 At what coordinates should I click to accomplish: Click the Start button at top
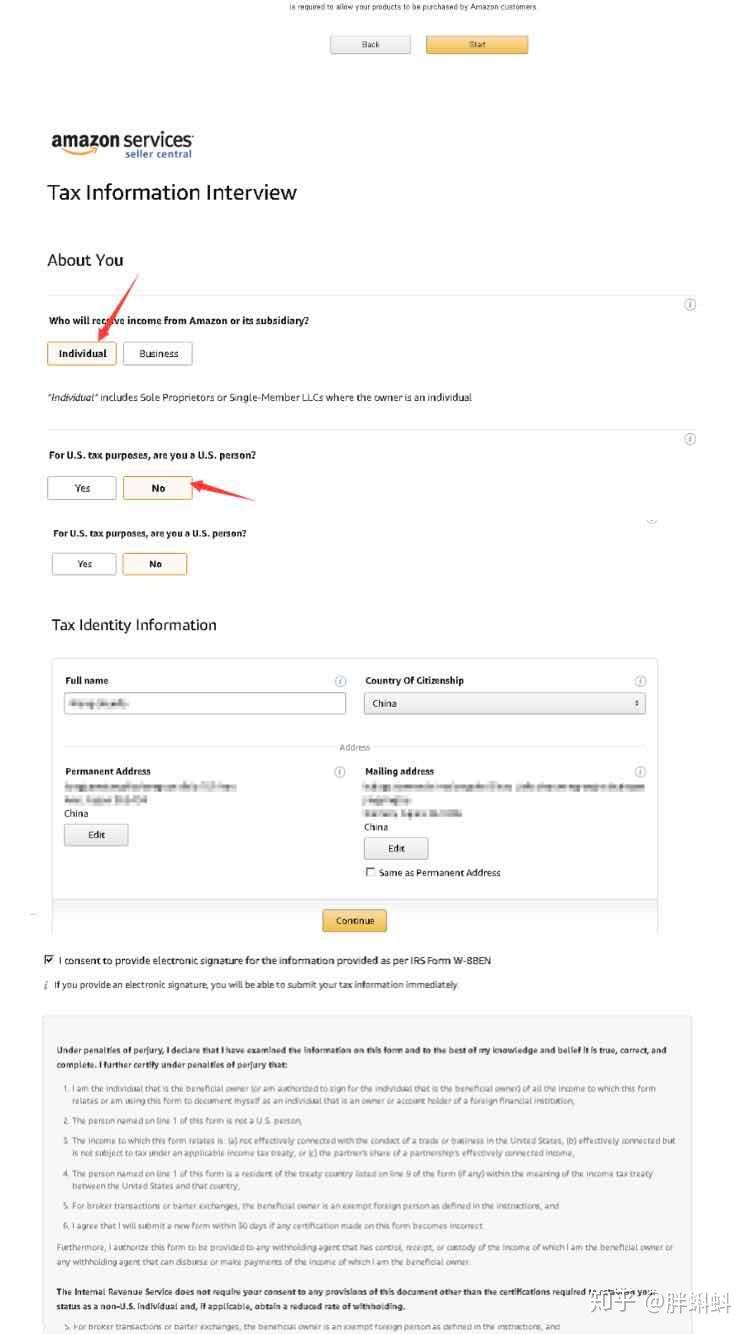pyautogui.click(x=477, y=45)
